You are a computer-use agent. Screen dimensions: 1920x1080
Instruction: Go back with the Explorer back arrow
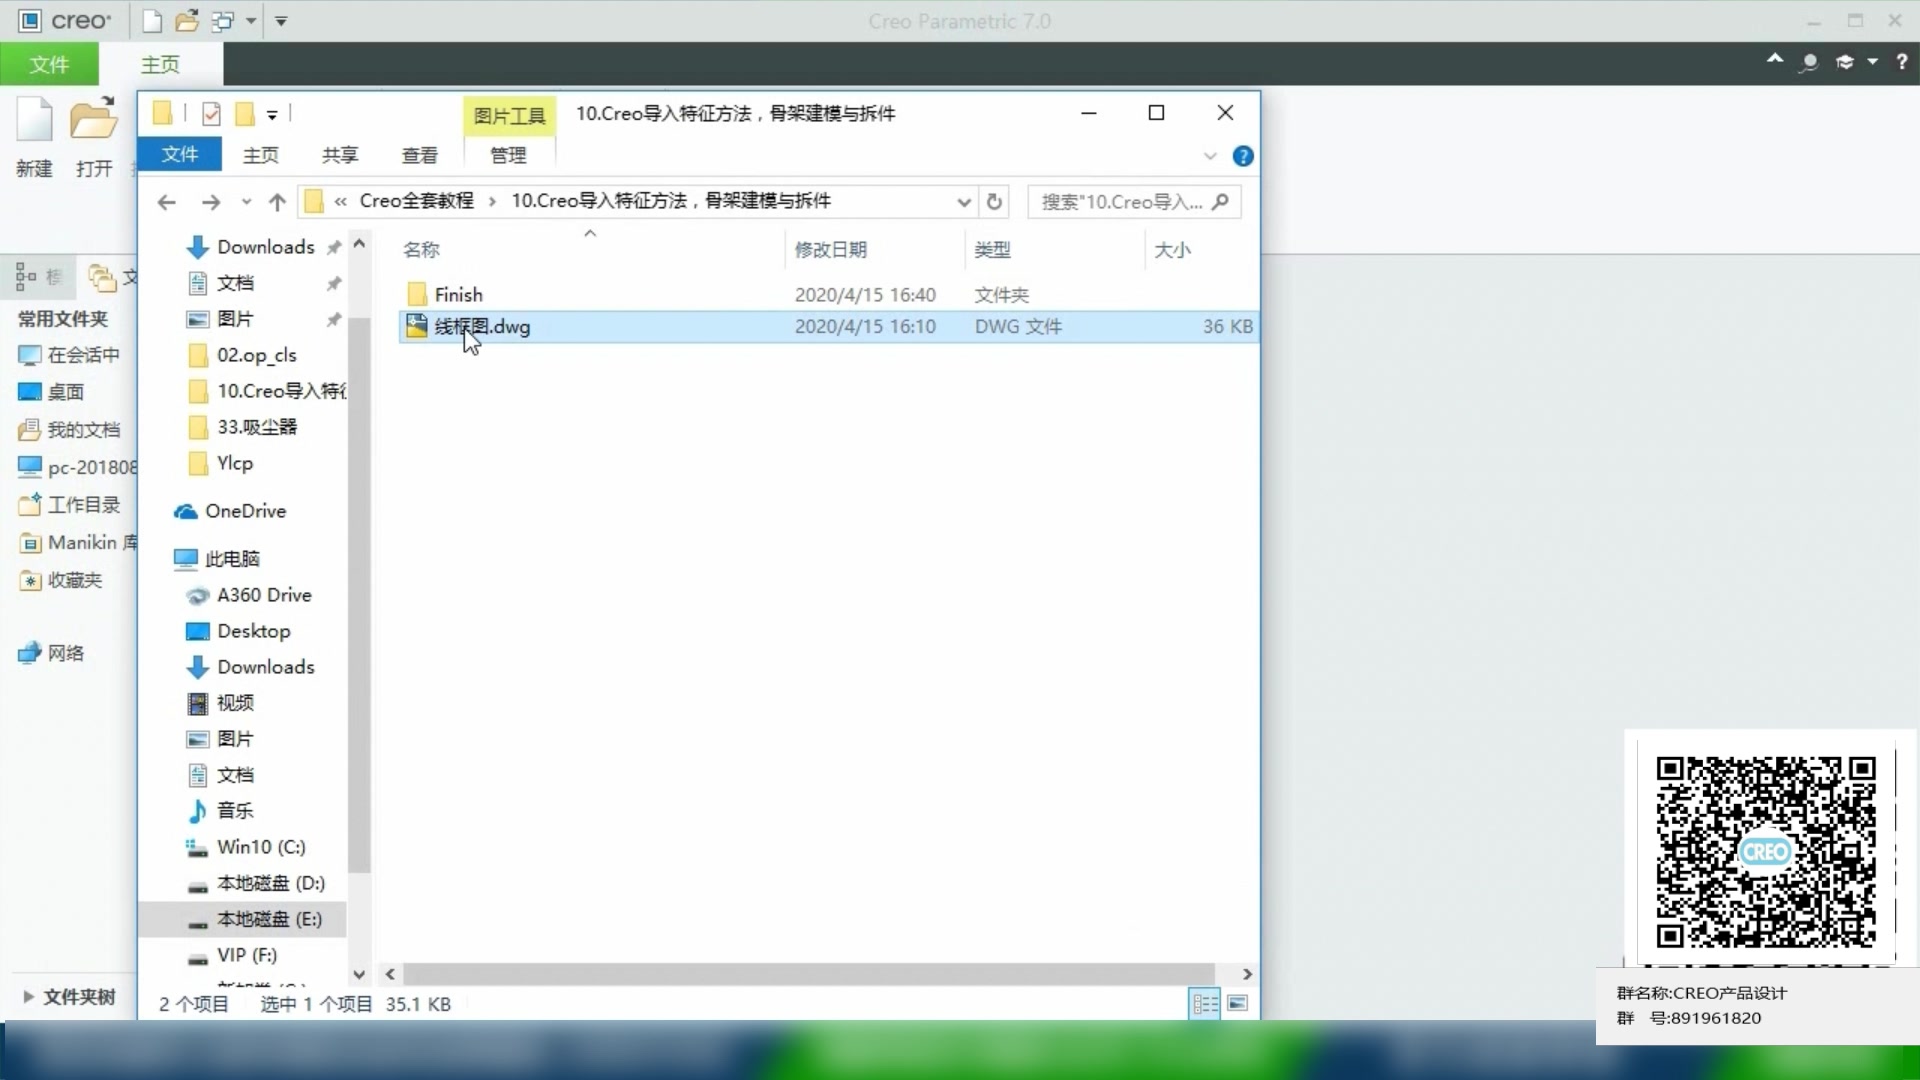(x=167, y=202)
